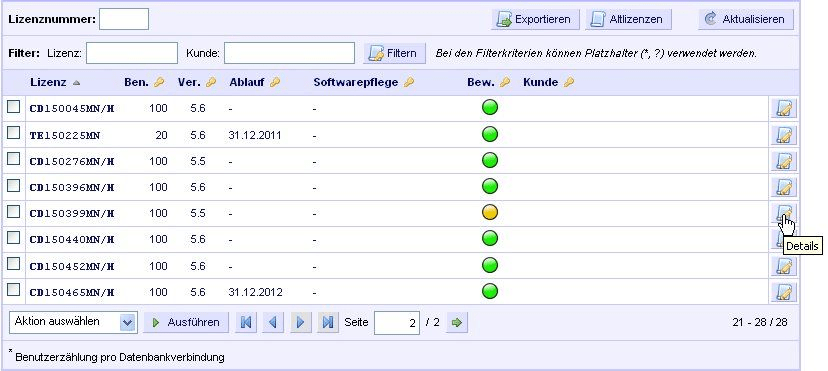Click the green status light of TE150225MN
Viewport: 828px width, 371px height.
click(490, 134)
